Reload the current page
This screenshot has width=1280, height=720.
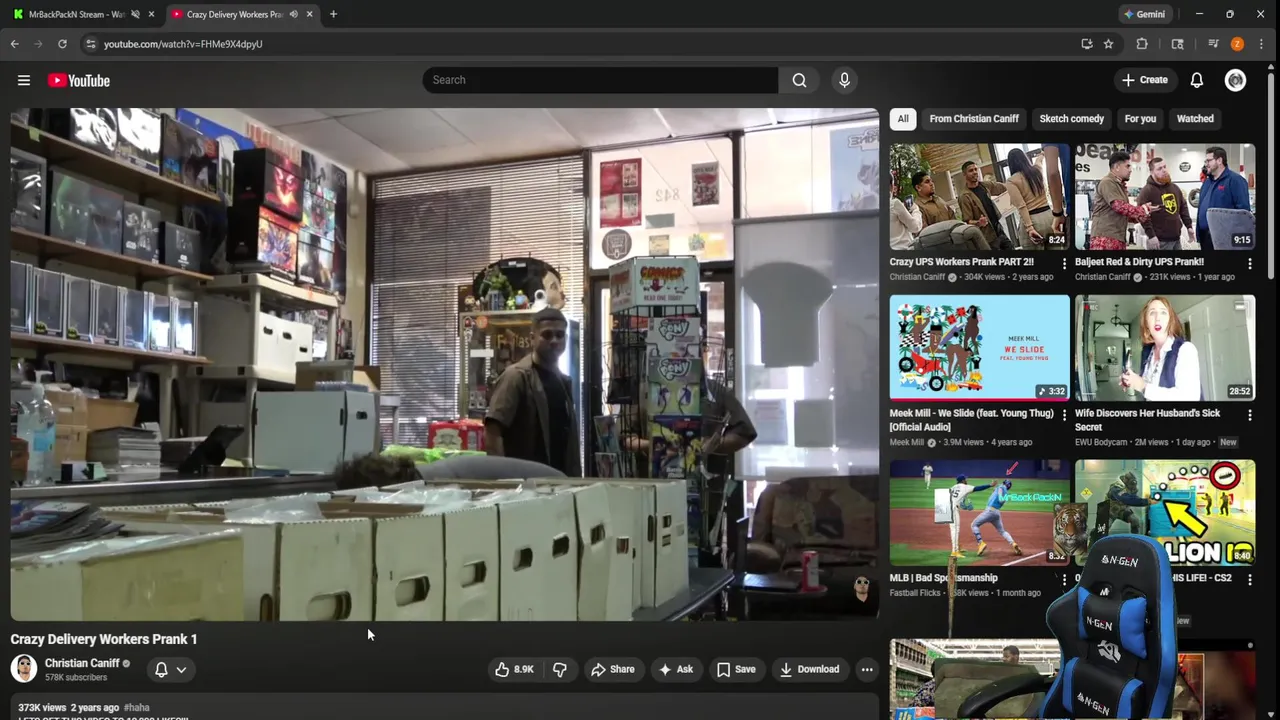pos(62,44)
